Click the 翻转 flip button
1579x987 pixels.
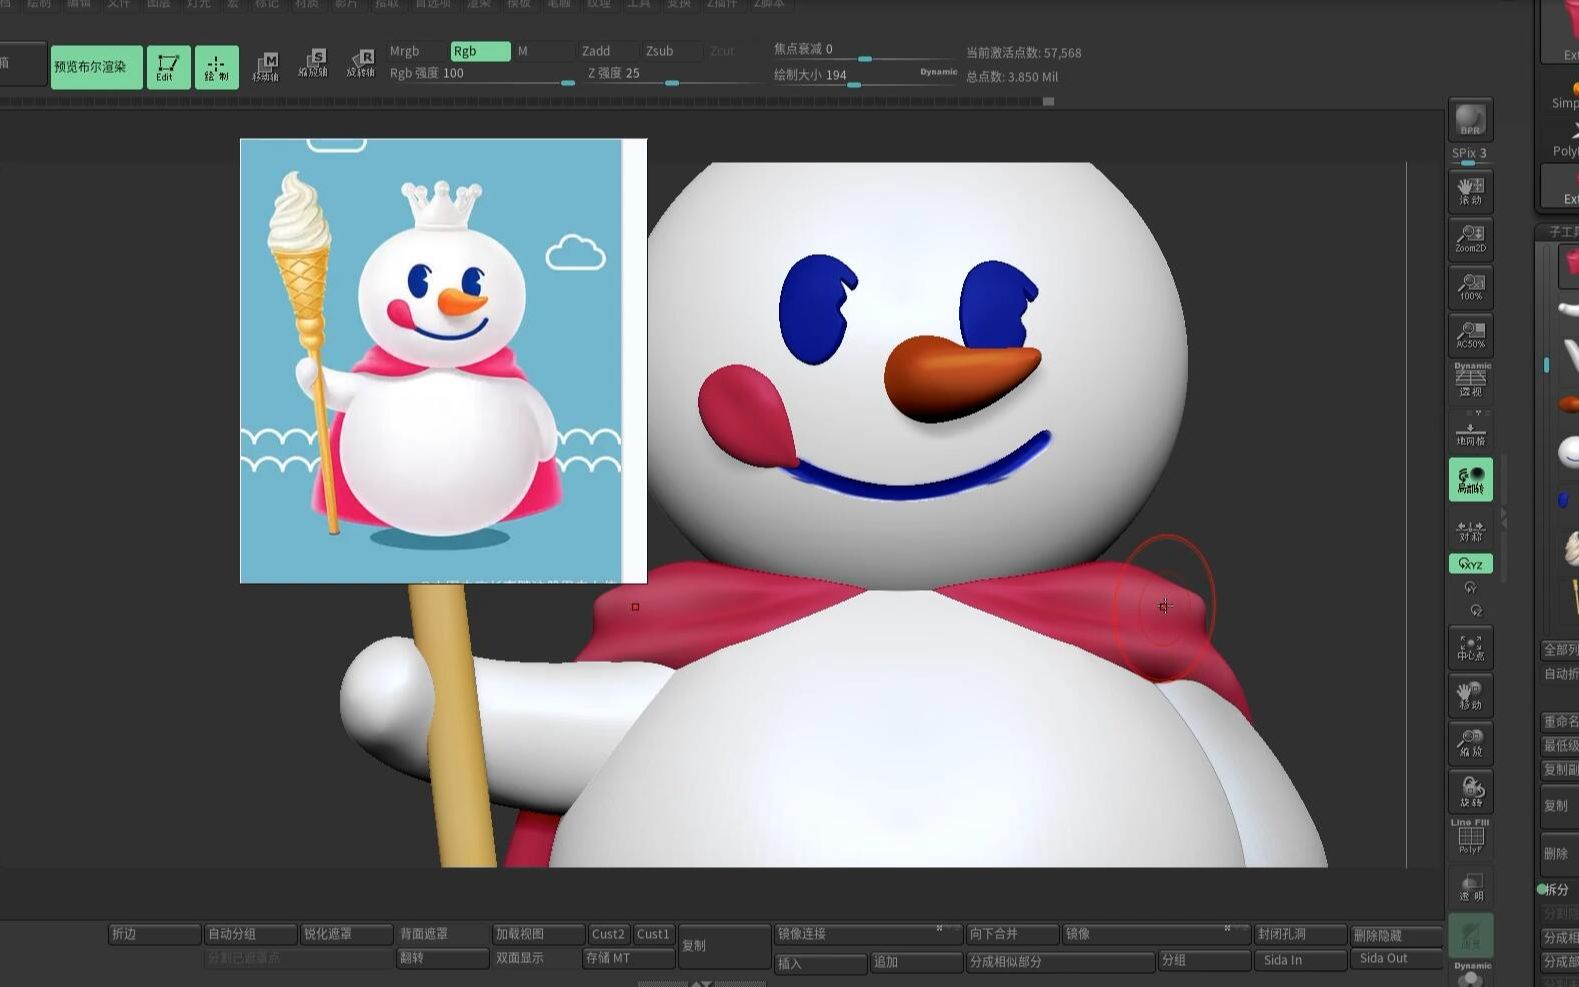point(442,958)
